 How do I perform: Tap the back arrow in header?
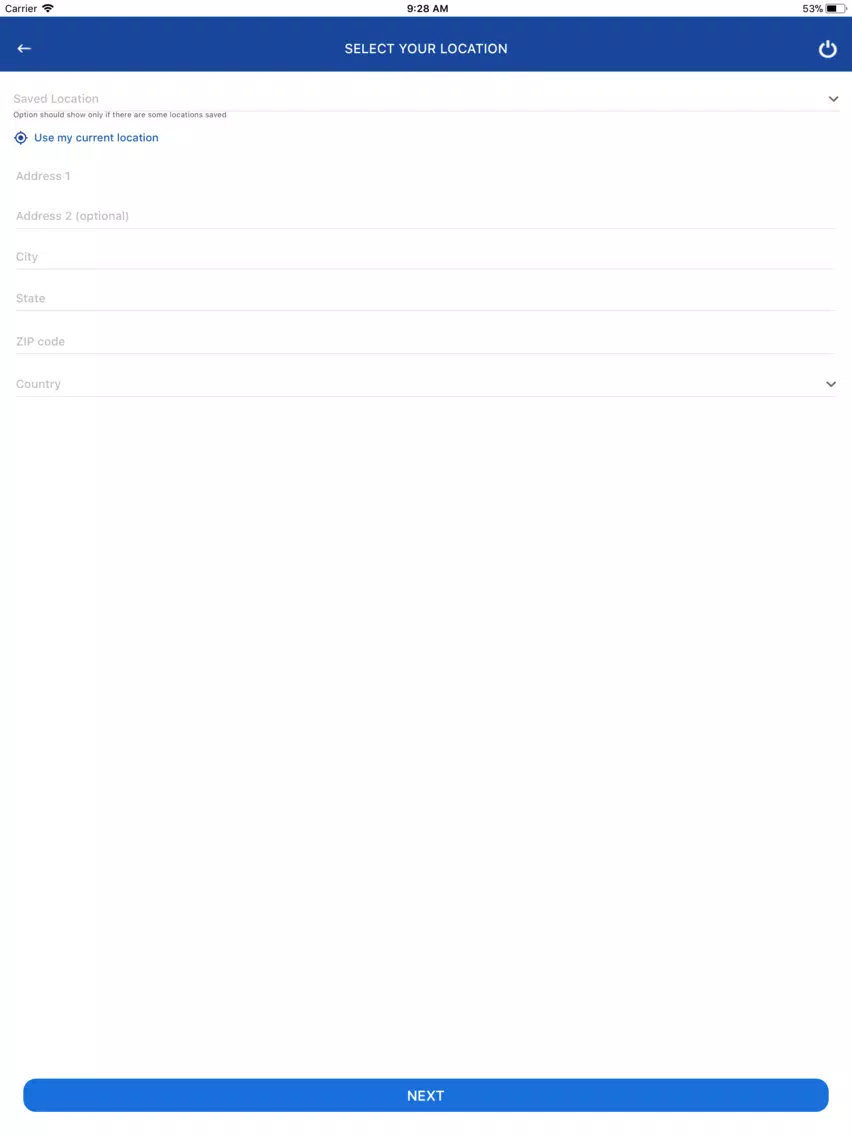(x=24, y=49)
